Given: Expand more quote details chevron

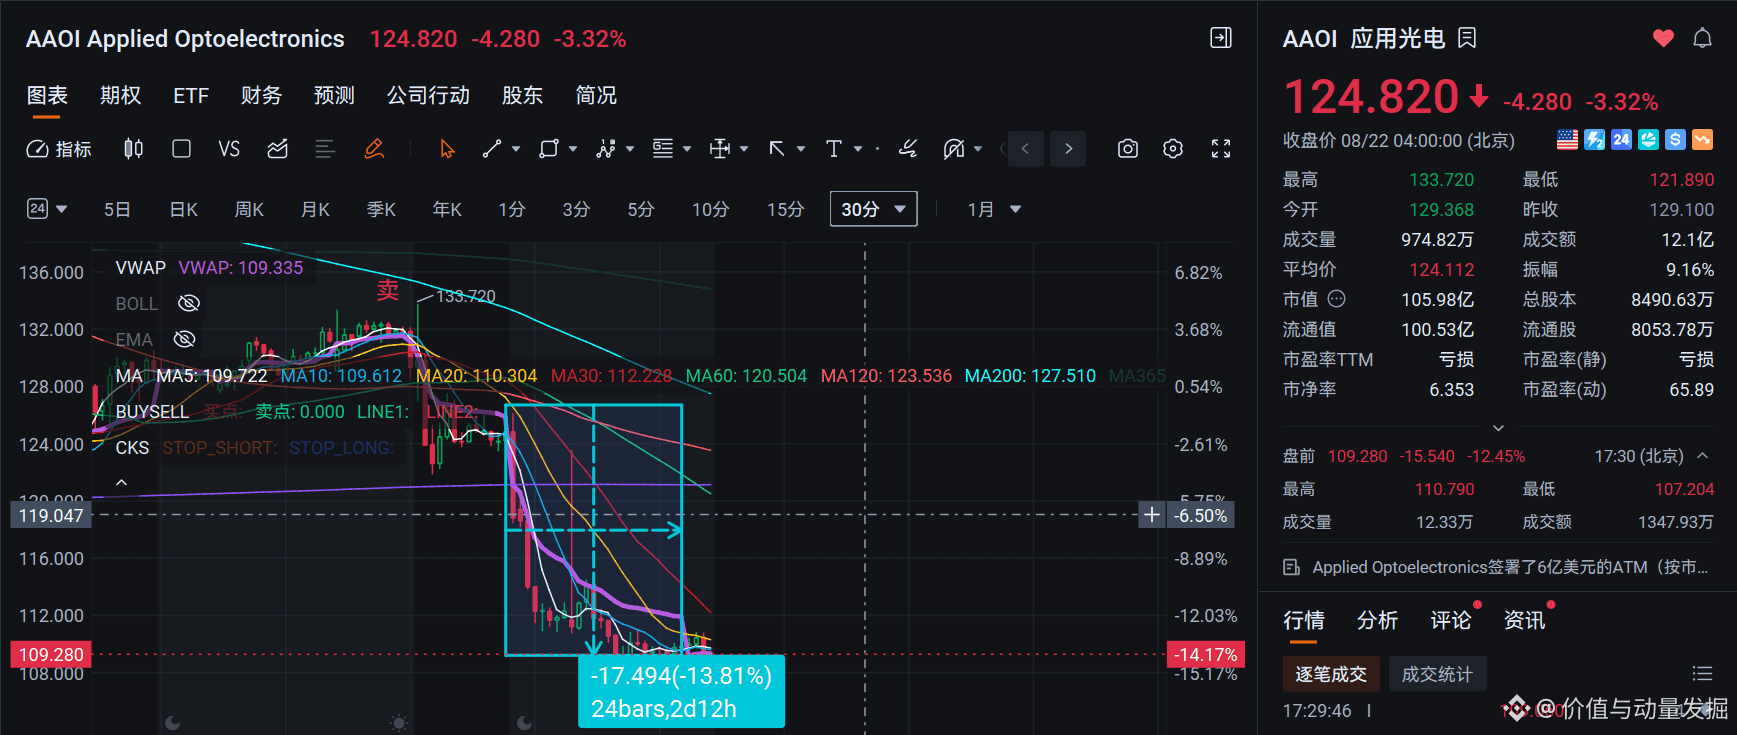Looking at the screenshot, I should click(1498, 428).
